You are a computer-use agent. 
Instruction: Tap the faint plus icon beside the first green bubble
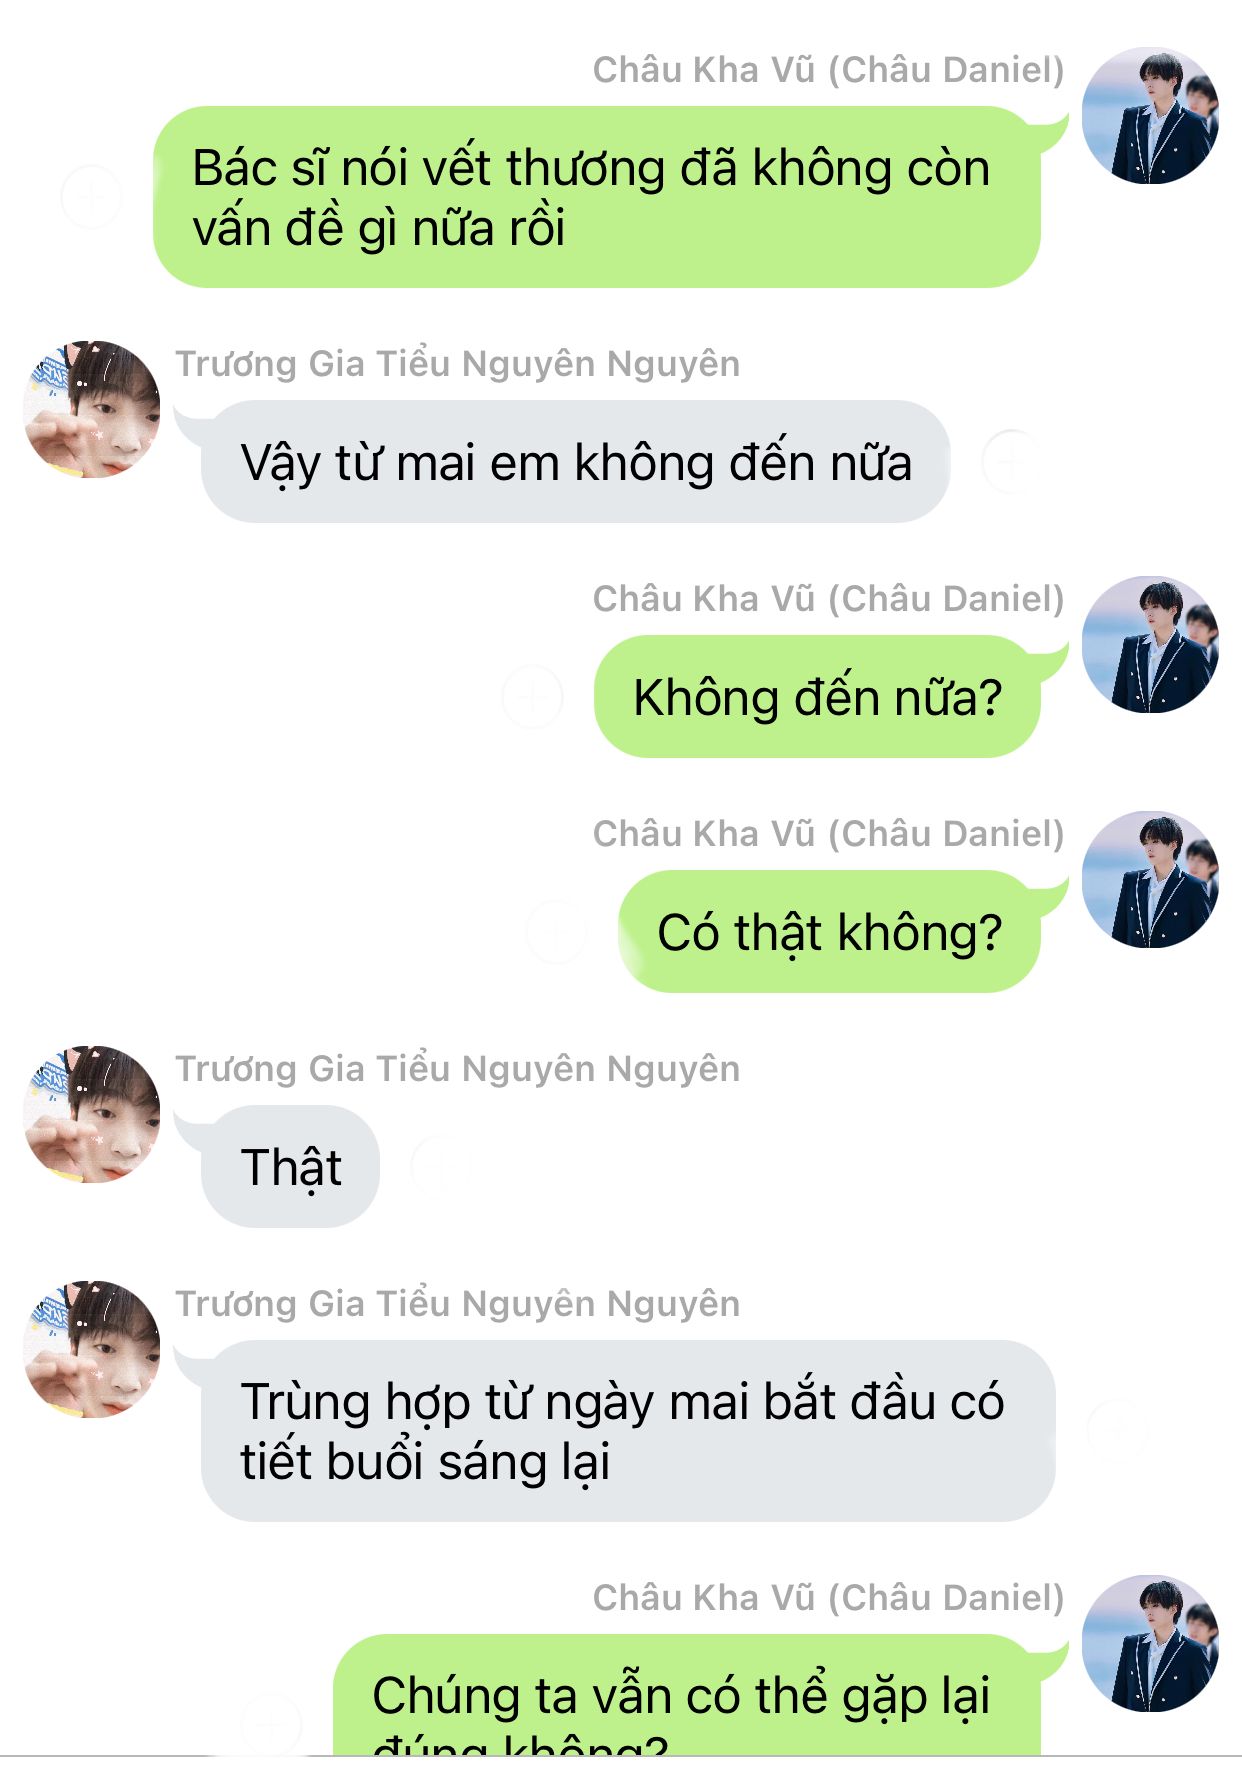(x=91, y=196)
